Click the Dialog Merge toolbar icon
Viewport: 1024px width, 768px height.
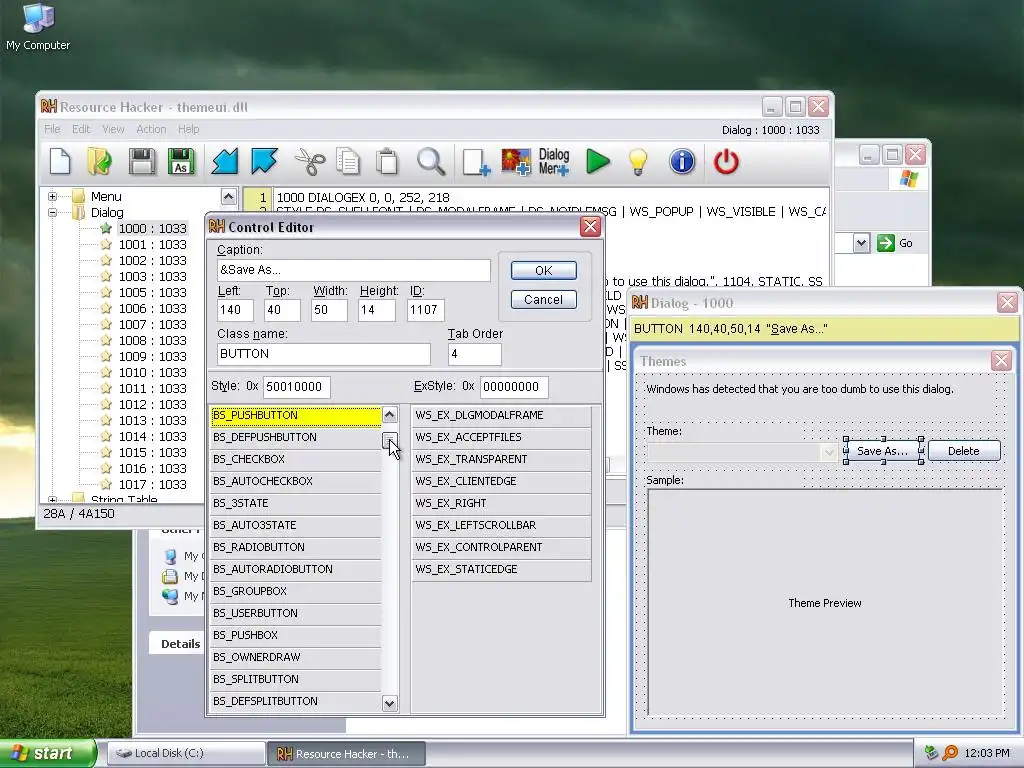point(554,161)
